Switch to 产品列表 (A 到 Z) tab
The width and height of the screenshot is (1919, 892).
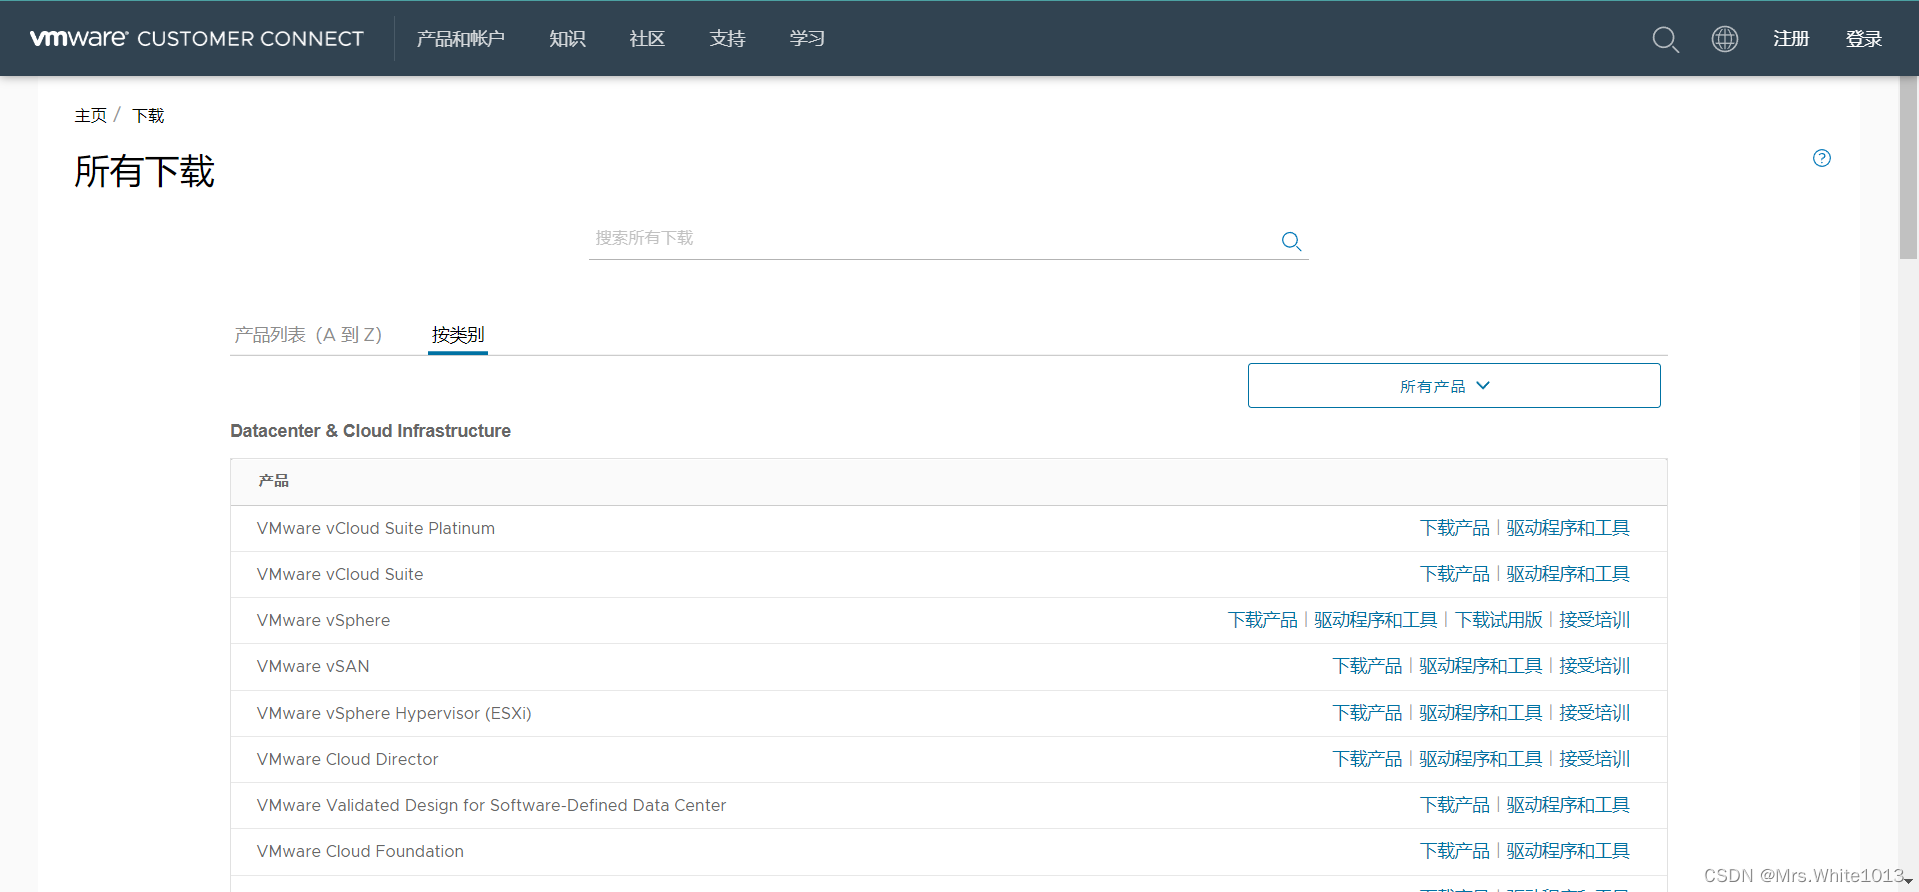click(308, 335)
